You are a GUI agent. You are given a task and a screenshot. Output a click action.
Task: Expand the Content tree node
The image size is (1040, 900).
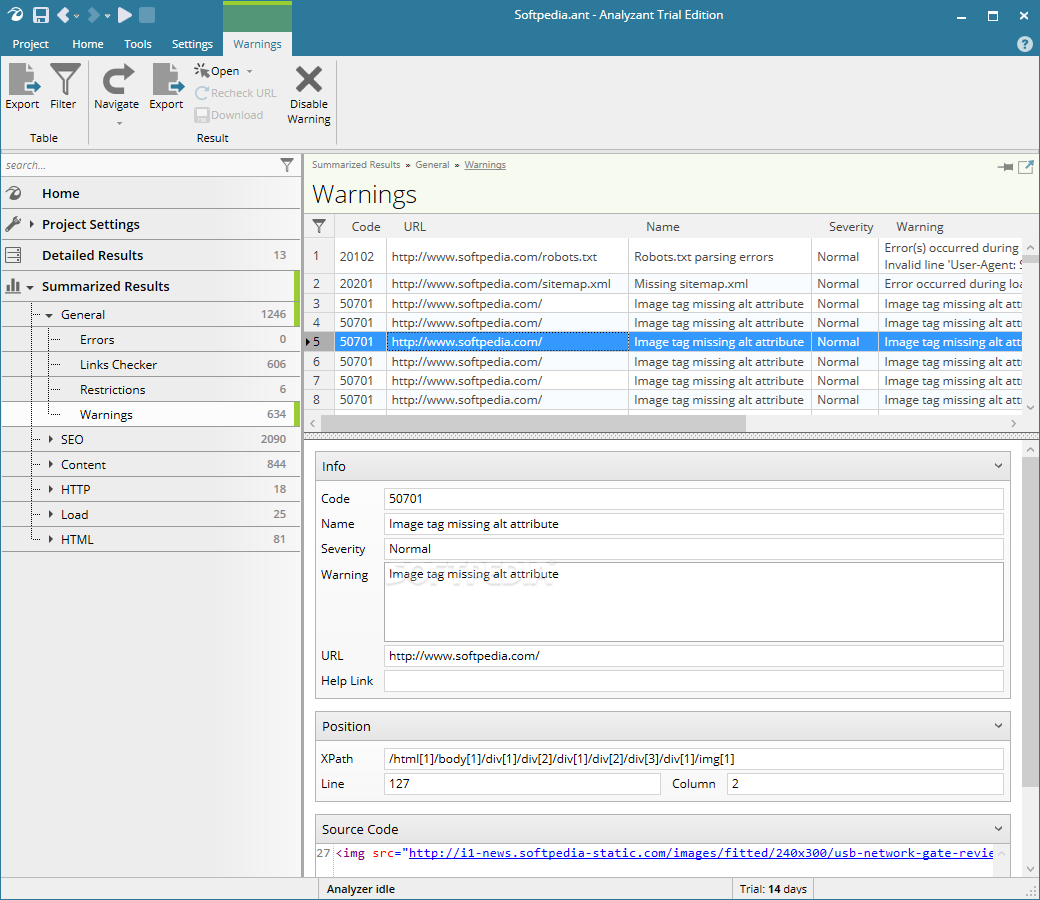pos(50,464)
